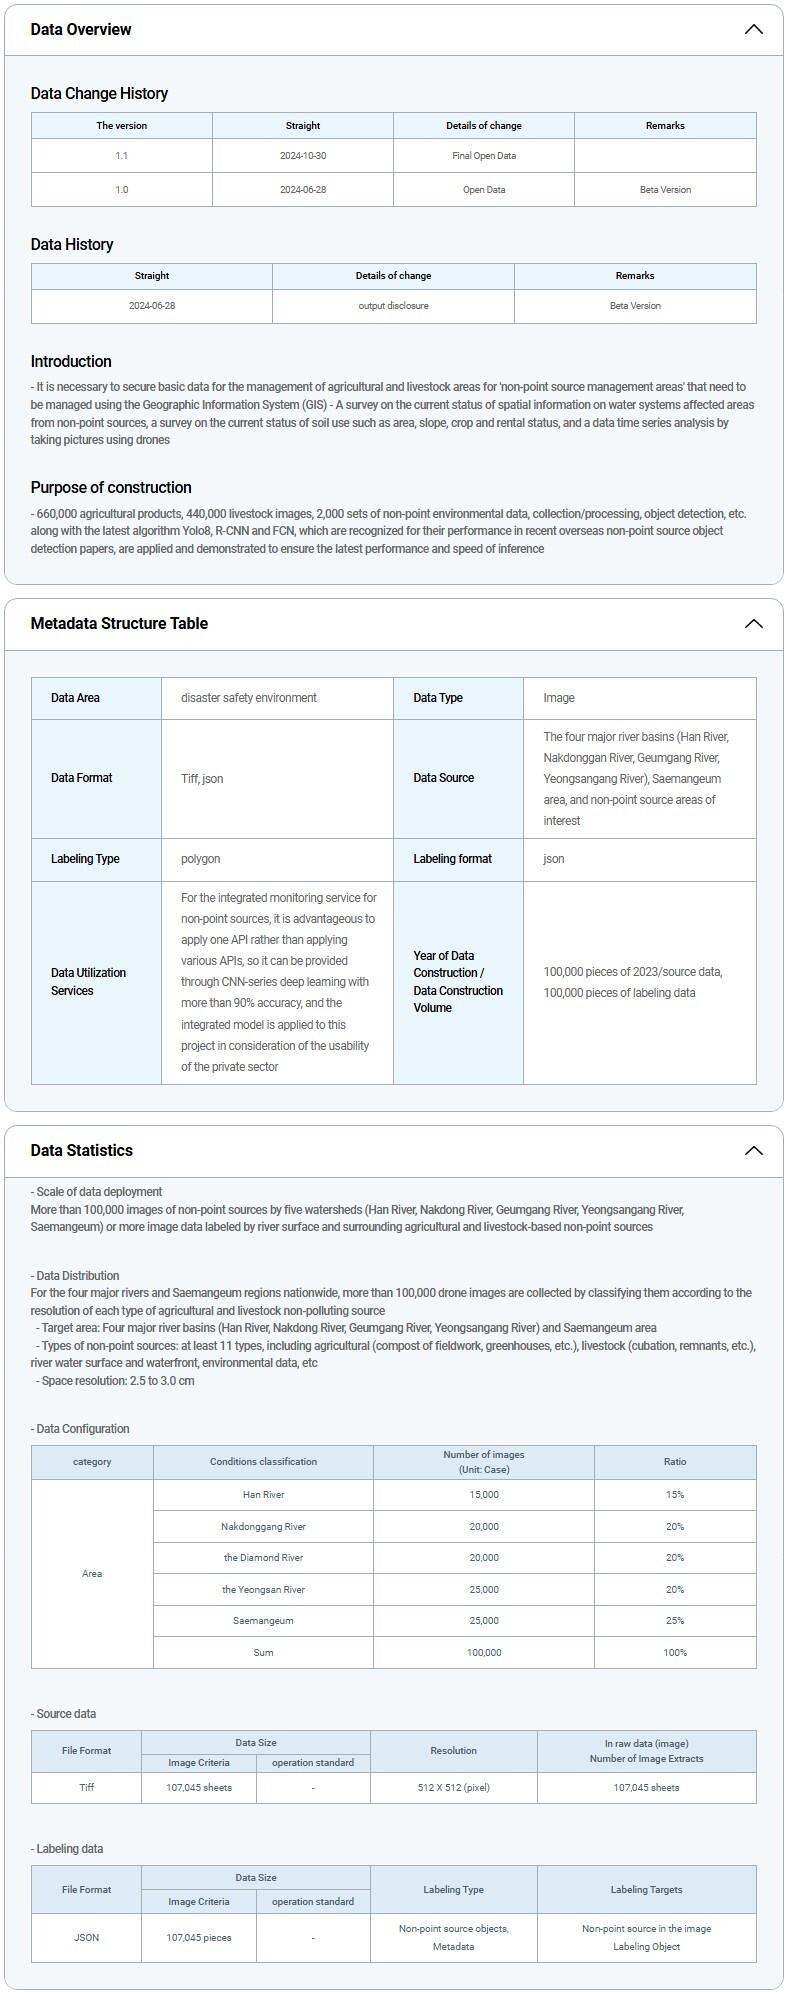Click the Diamond River row label
Screen dimensions: 794x1997
(x=263, y=1557)
